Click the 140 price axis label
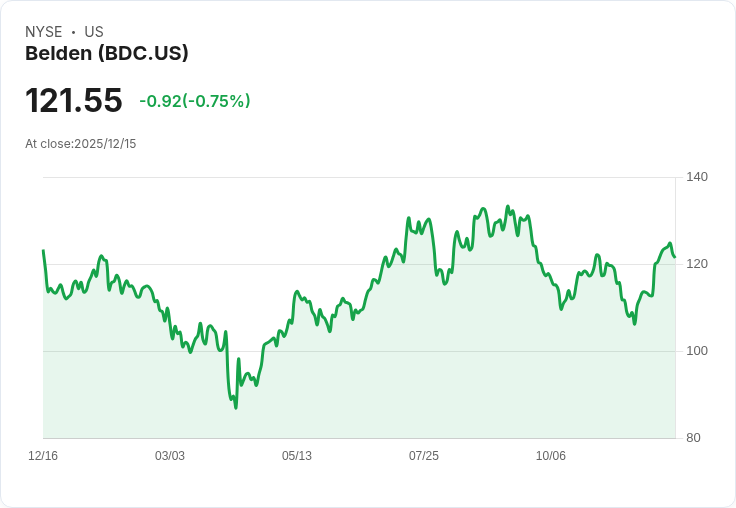Image resolution: width=736 pixels, height=508 pixels. (x=697, y=177)
